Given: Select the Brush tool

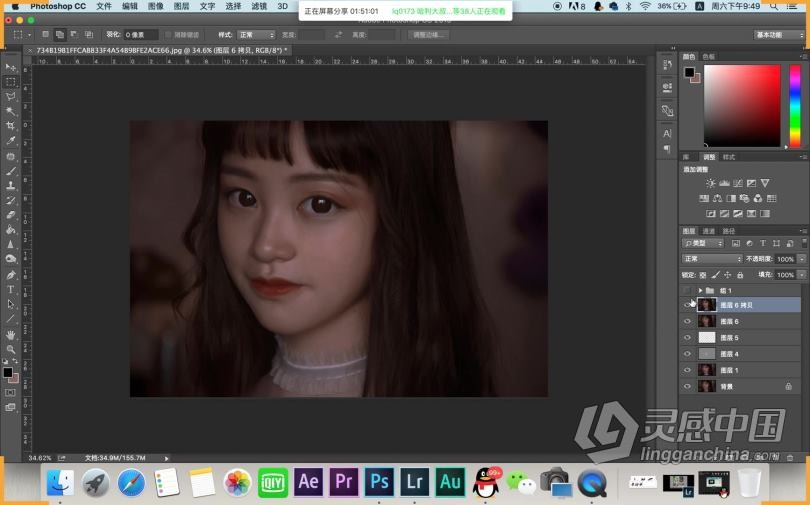Looking at the screenshot, I should coord(10,170).
